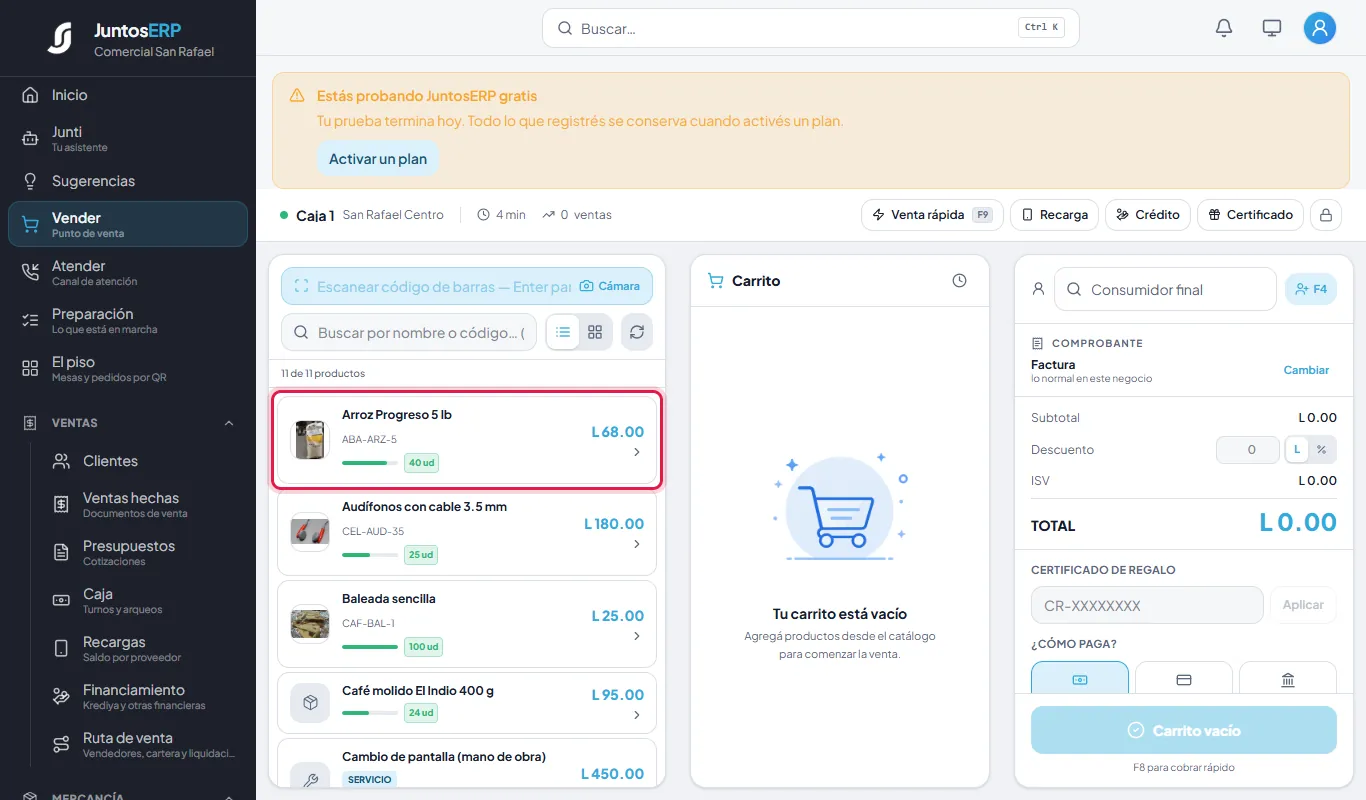Click the Recarga button
The width and height of the screenshot is (1366, 800).
(1055, 215)
